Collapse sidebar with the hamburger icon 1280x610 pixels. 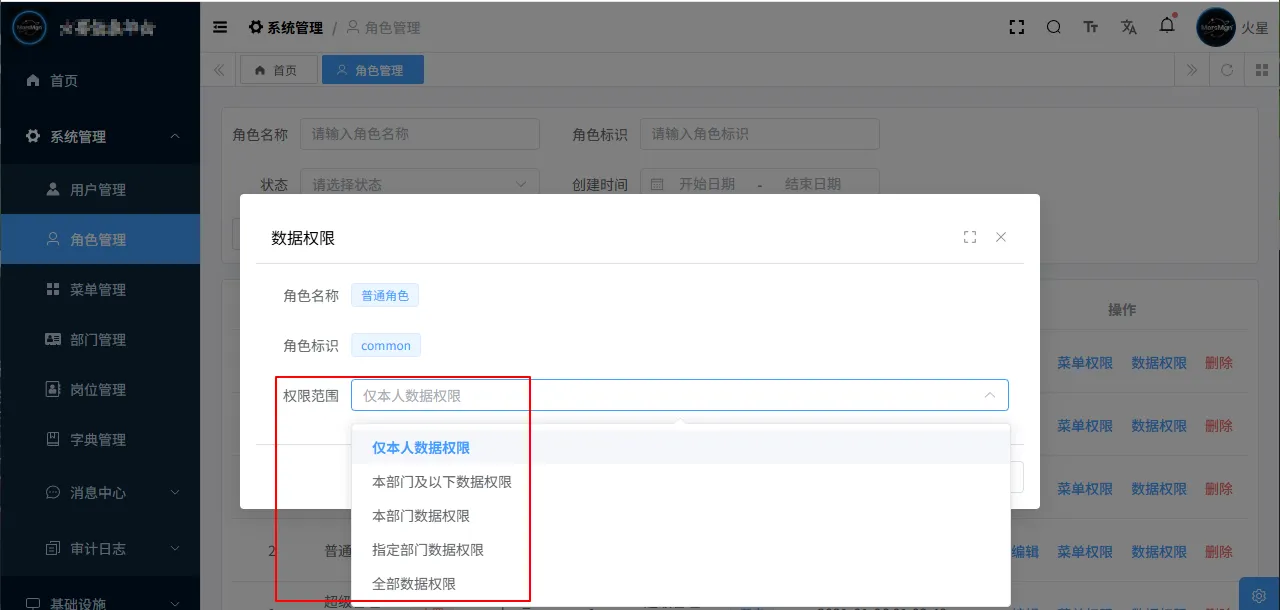click(220, 27)
